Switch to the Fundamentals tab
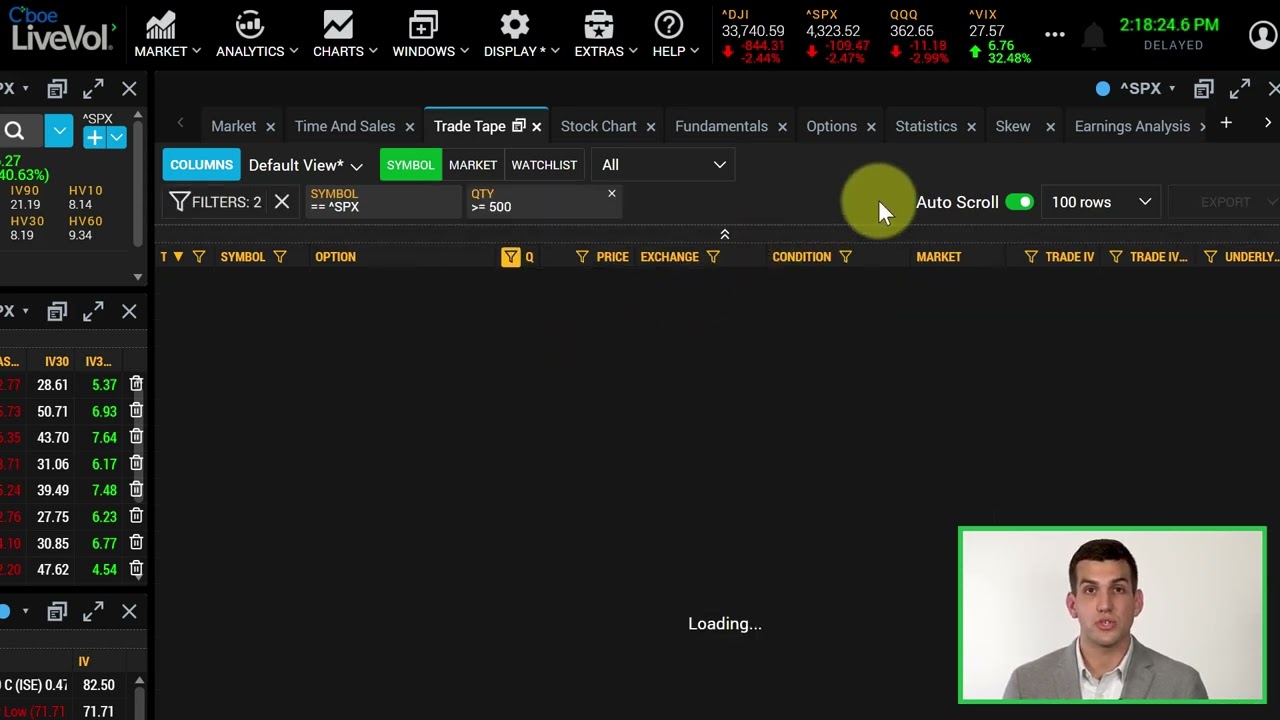This screenshot has width=1280, height=720. click(721, 126)
